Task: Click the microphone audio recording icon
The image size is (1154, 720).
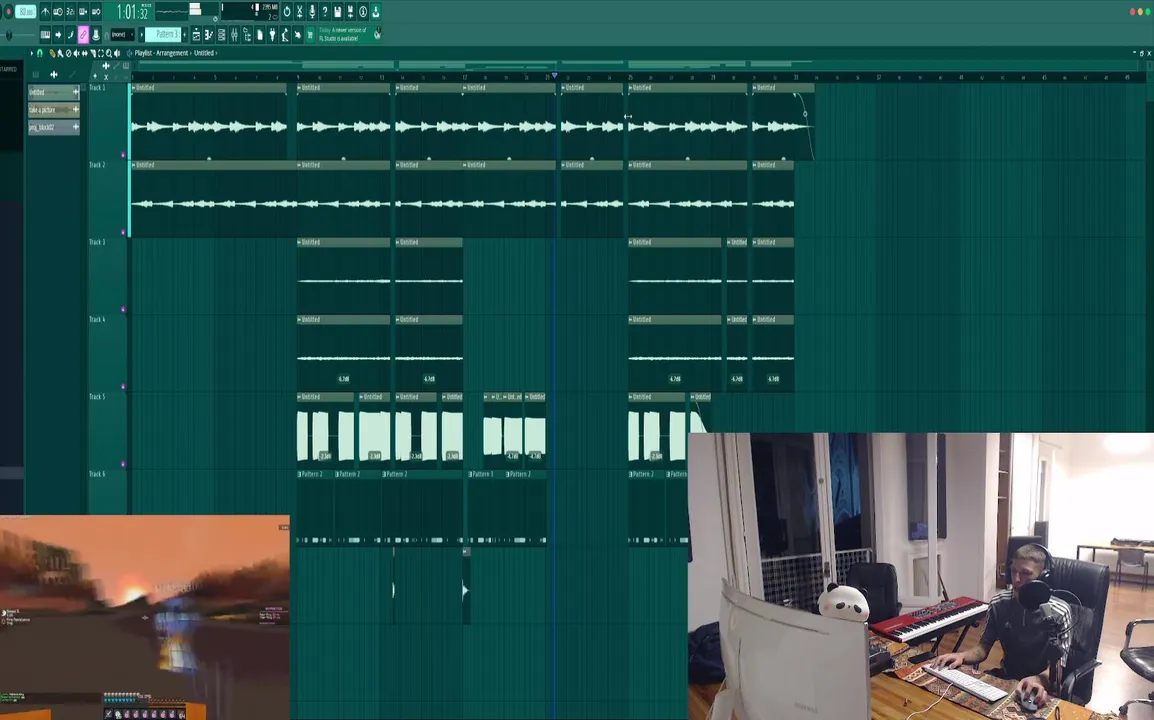Action: pyautogui.click(x=312, y=12)
